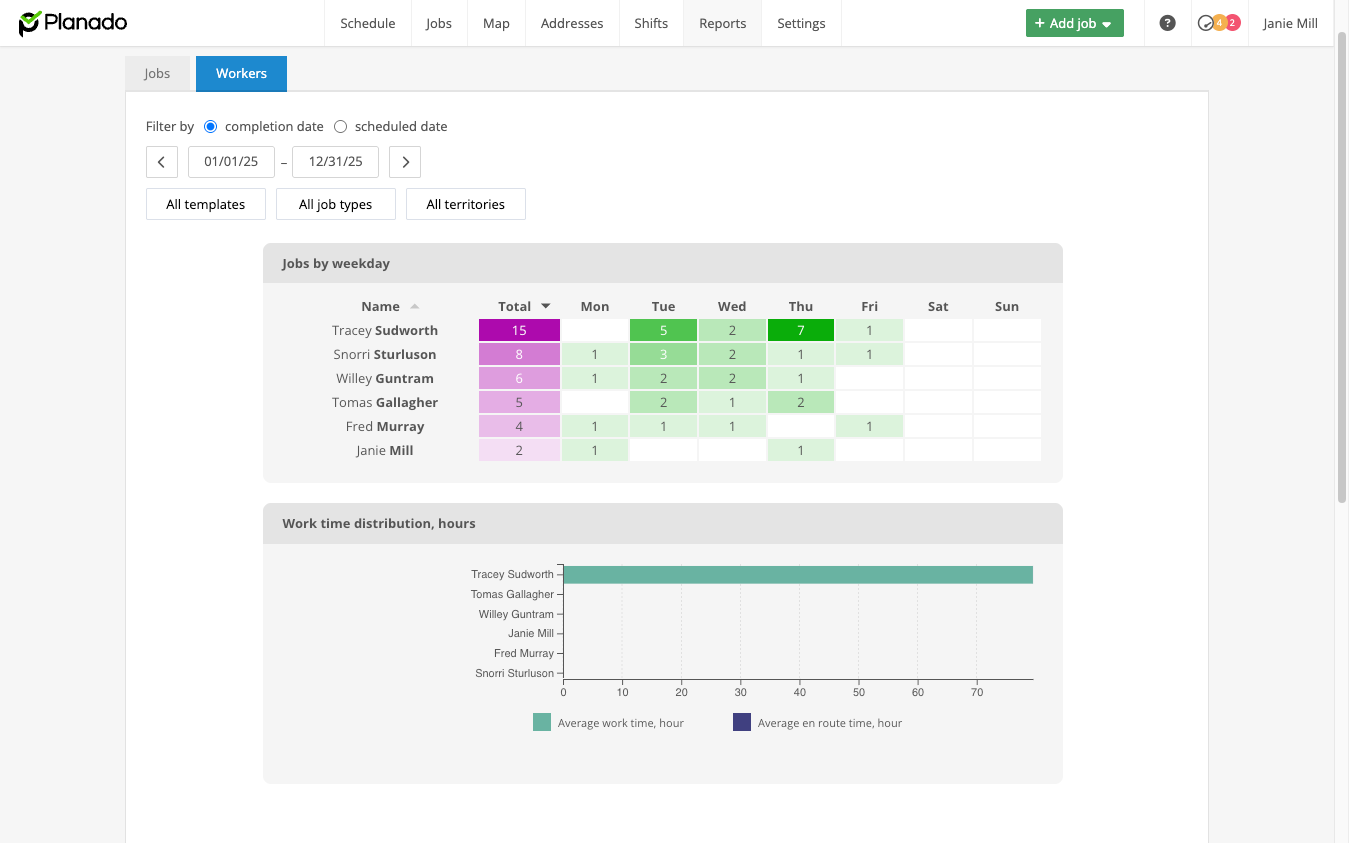Open the All job types filter
Screen dimensions: 1349x843
point(336,204)
